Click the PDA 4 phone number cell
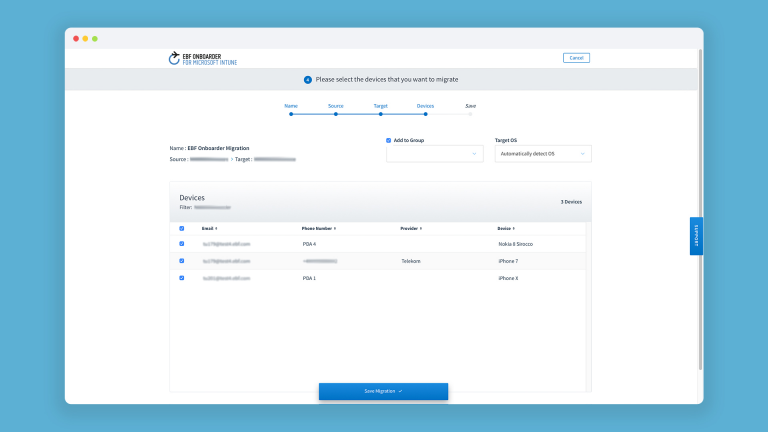 [x=309, y=244]
